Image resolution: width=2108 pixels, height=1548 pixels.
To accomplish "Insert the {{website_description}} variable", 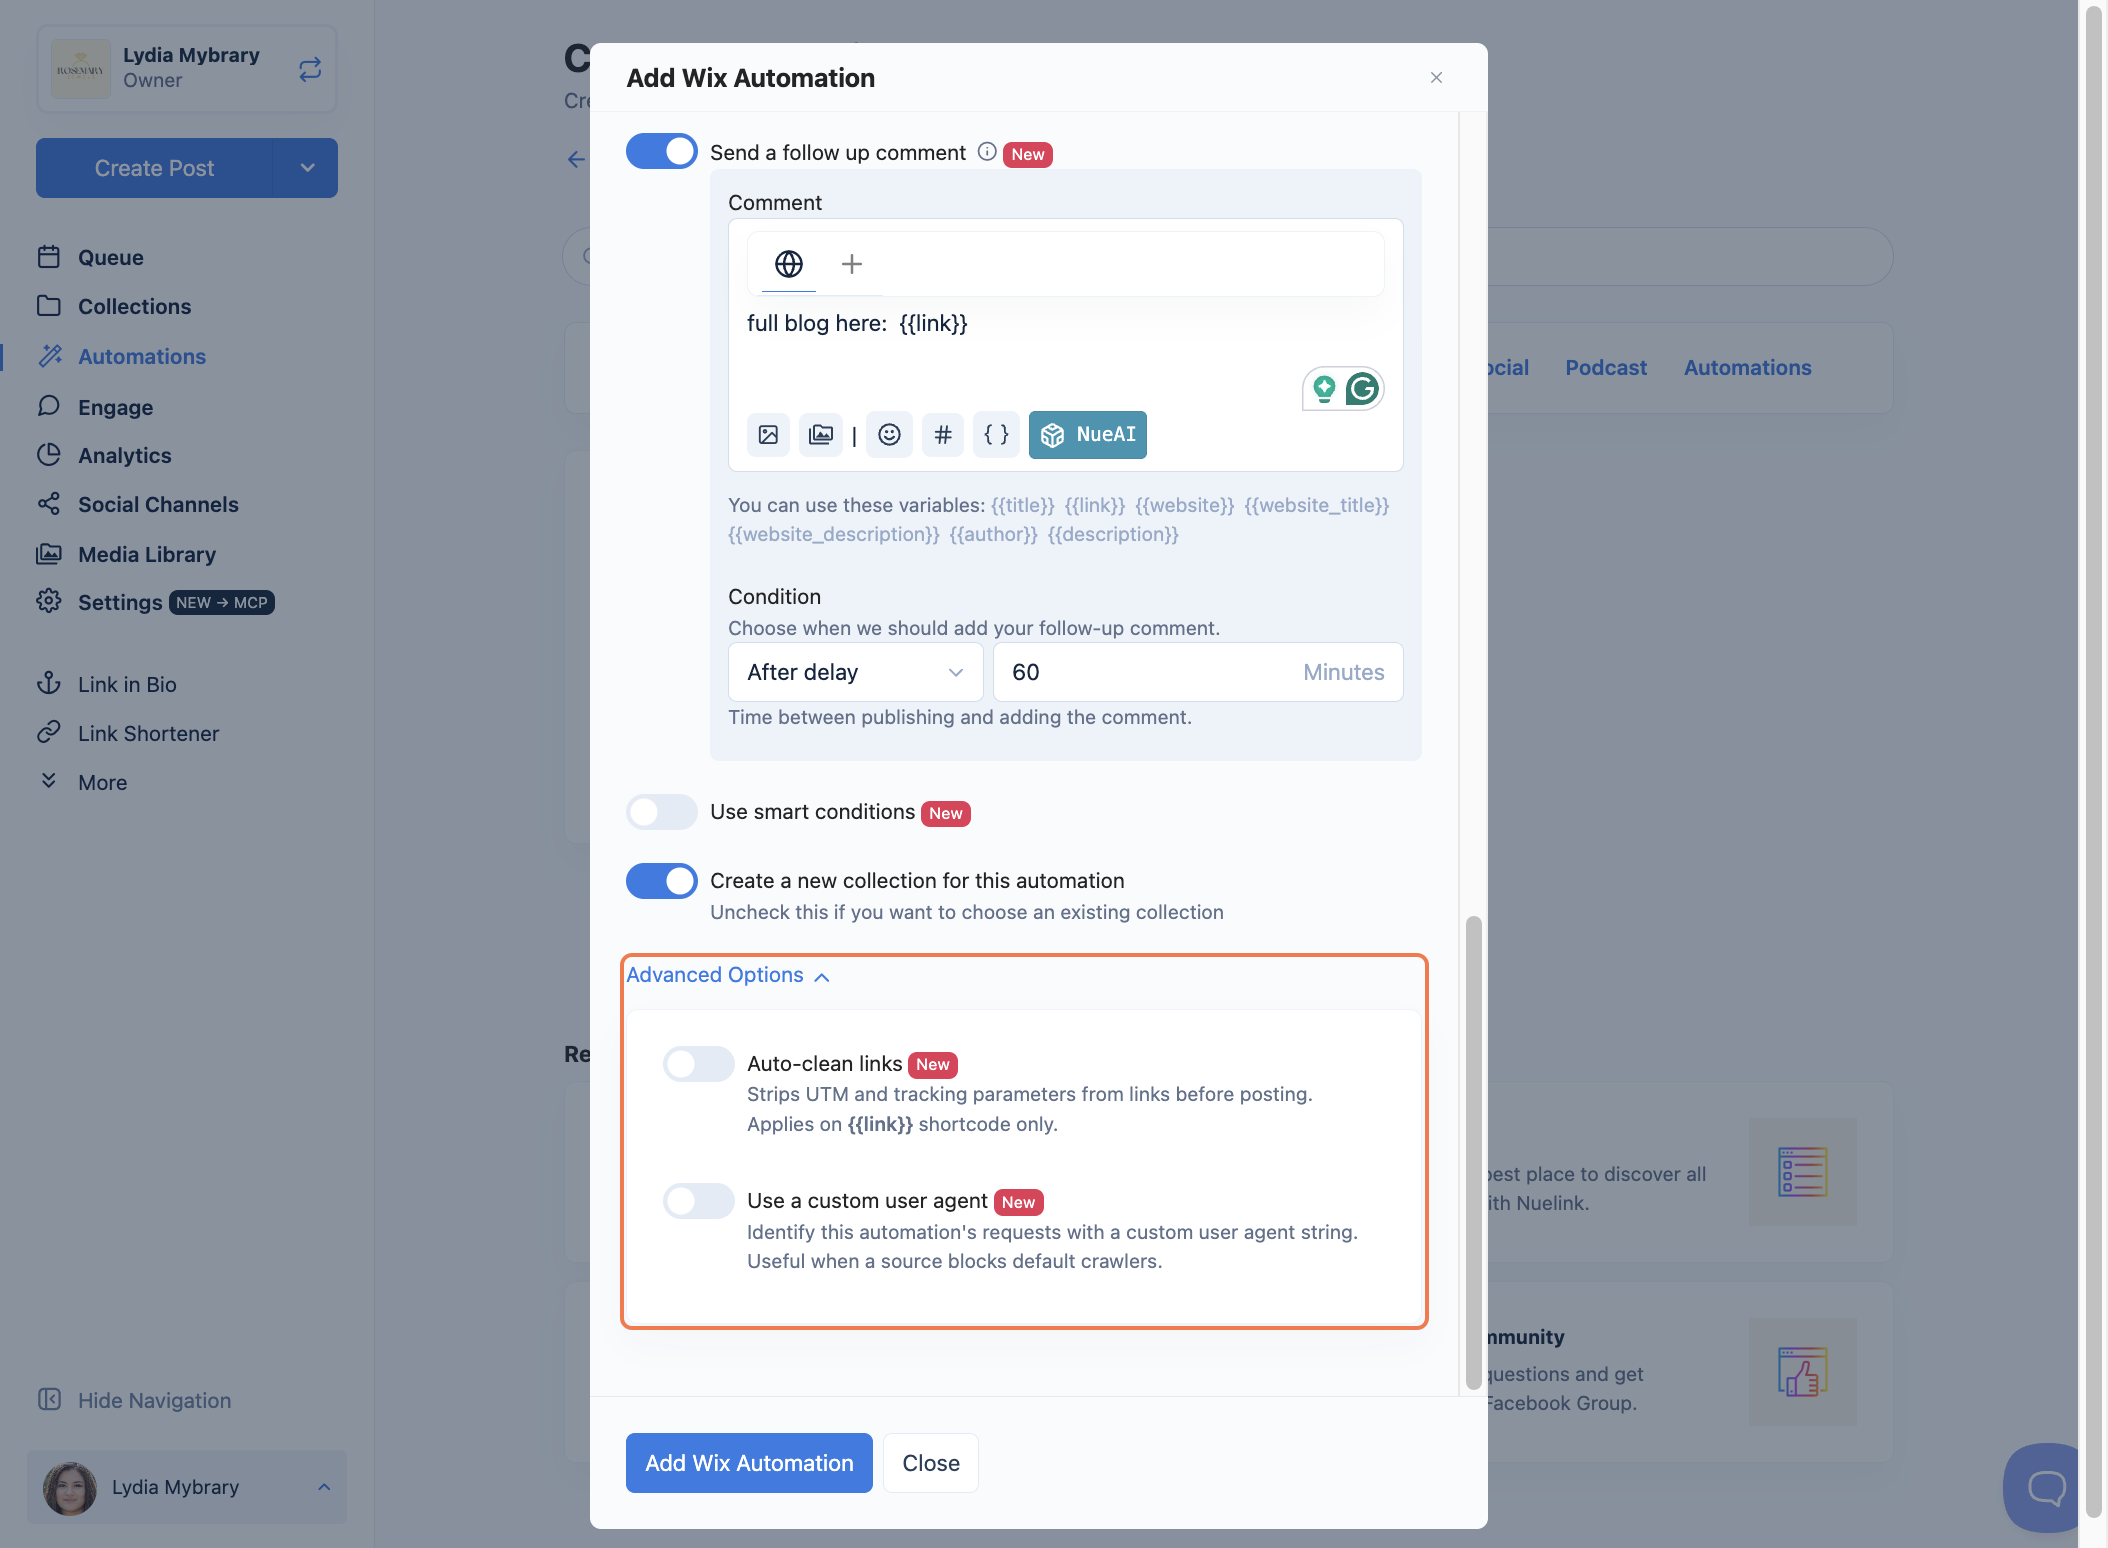I will [x=834, y=534].
